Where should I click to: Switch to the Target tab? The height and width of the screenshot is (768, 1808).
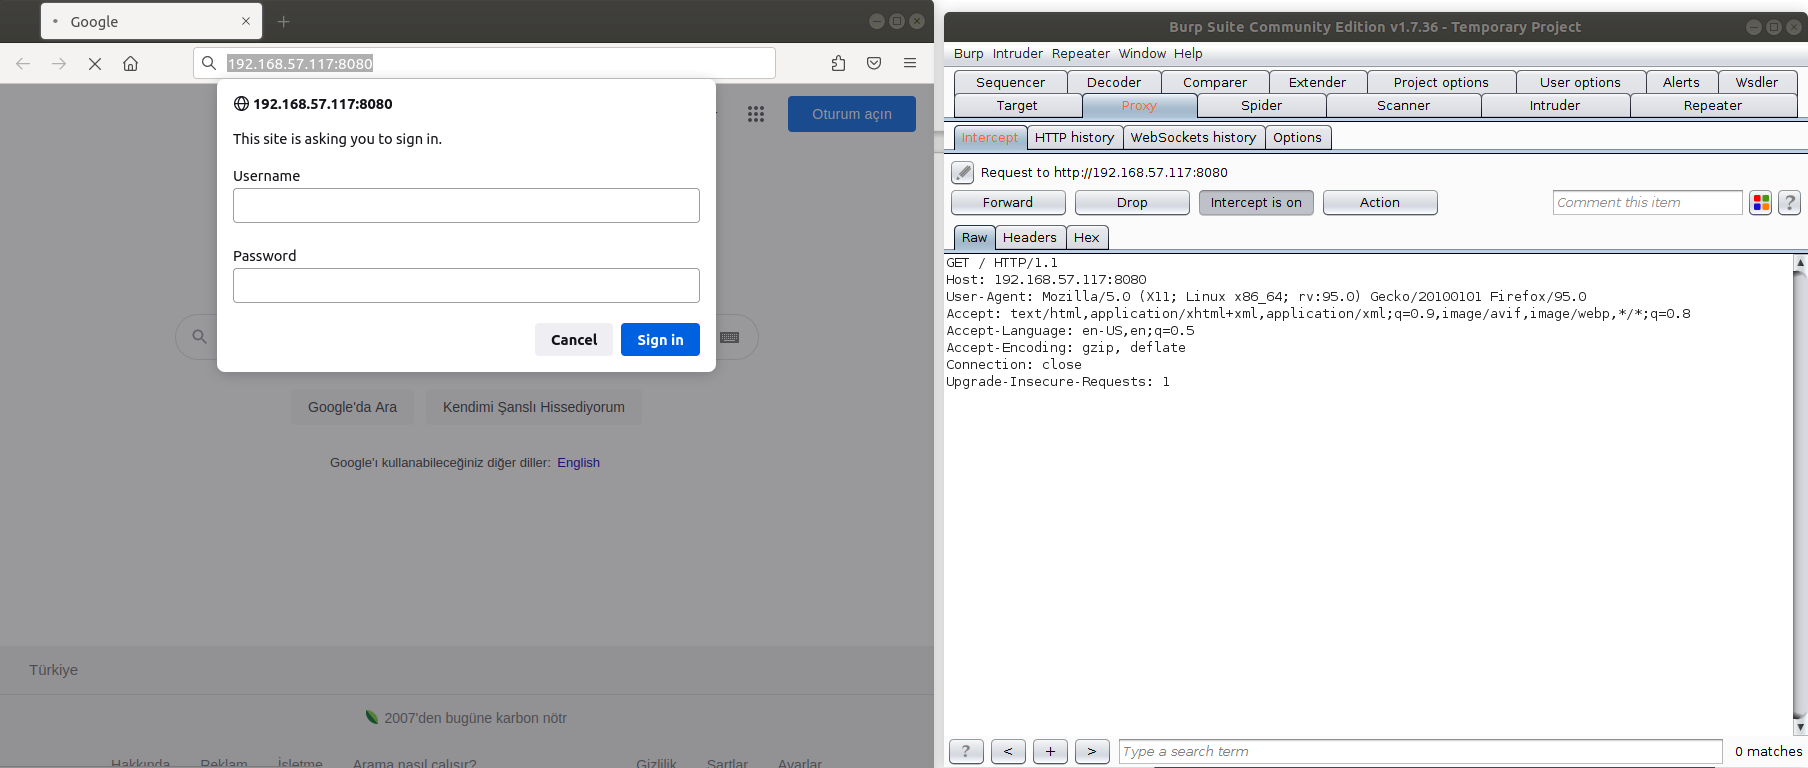[x=1017, y=105]
